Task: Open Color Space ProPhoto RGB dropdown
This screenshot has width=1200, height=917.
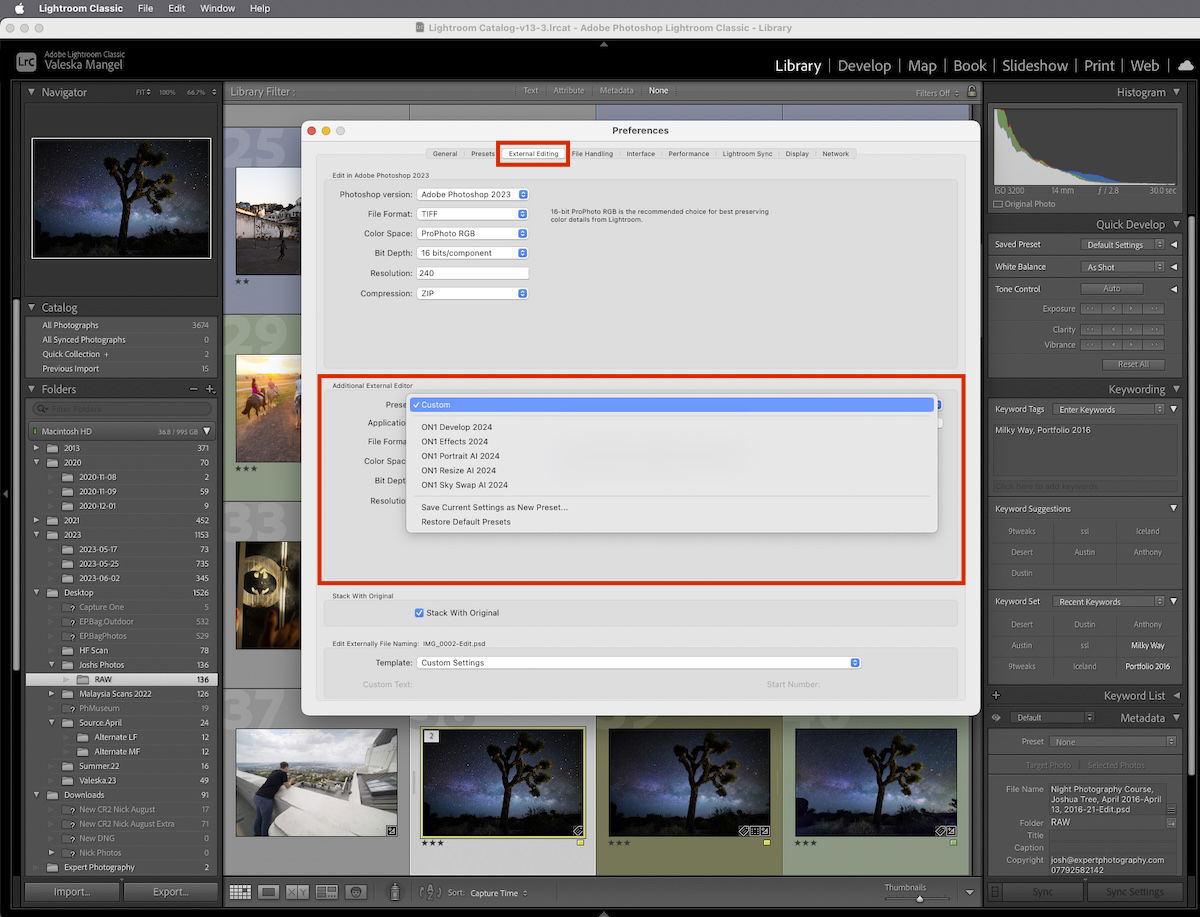Action: pos(472,233)
